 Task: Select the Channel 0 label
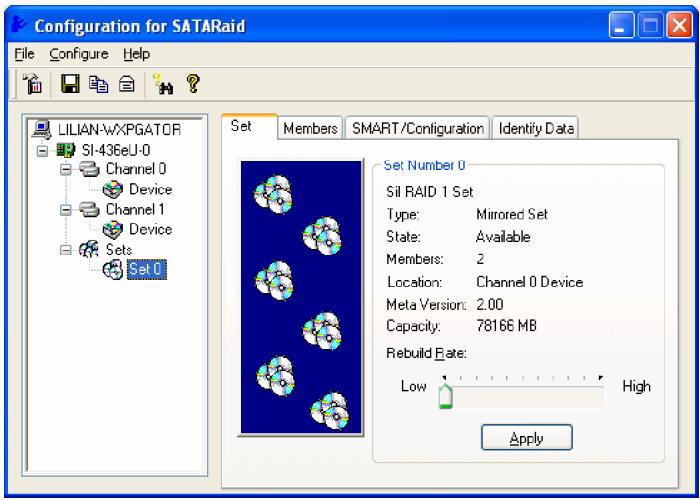click(136, 169)
